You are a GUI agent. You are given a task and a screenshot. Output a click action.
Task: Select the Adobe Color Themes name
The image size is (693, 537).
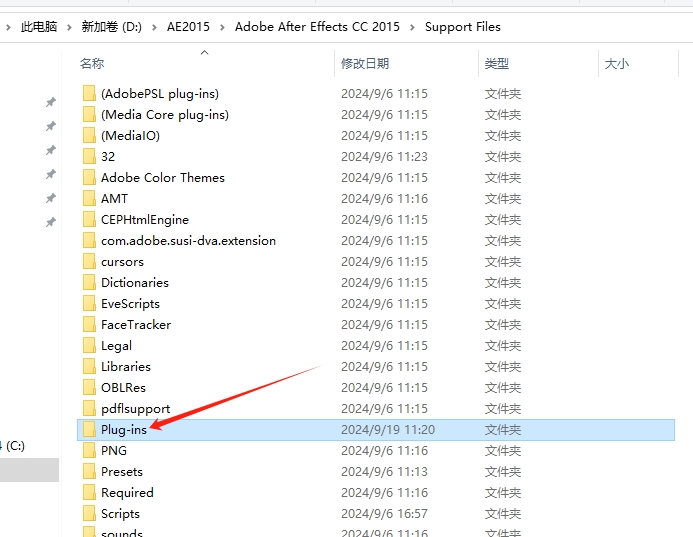(163, 178)
